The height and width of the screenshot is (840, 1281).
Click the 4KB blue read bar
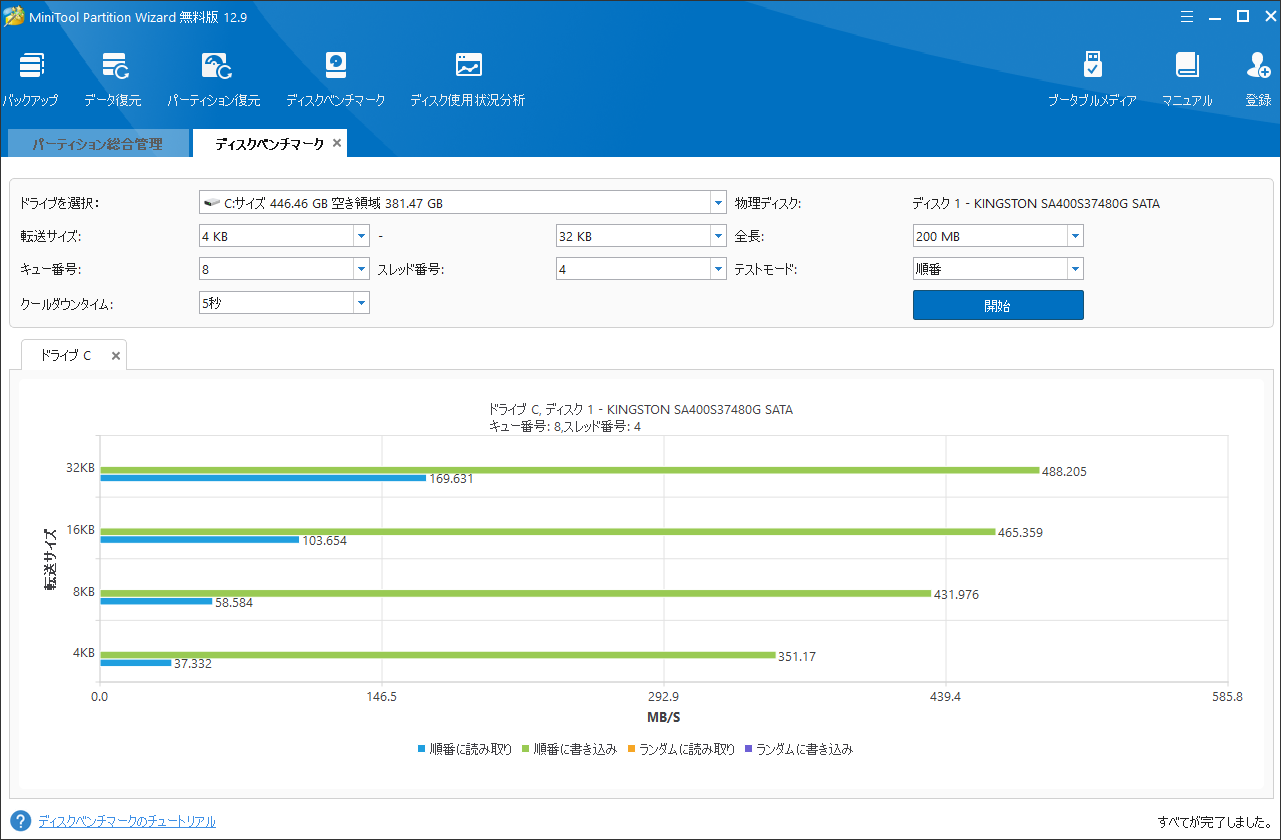pos(136,663)
